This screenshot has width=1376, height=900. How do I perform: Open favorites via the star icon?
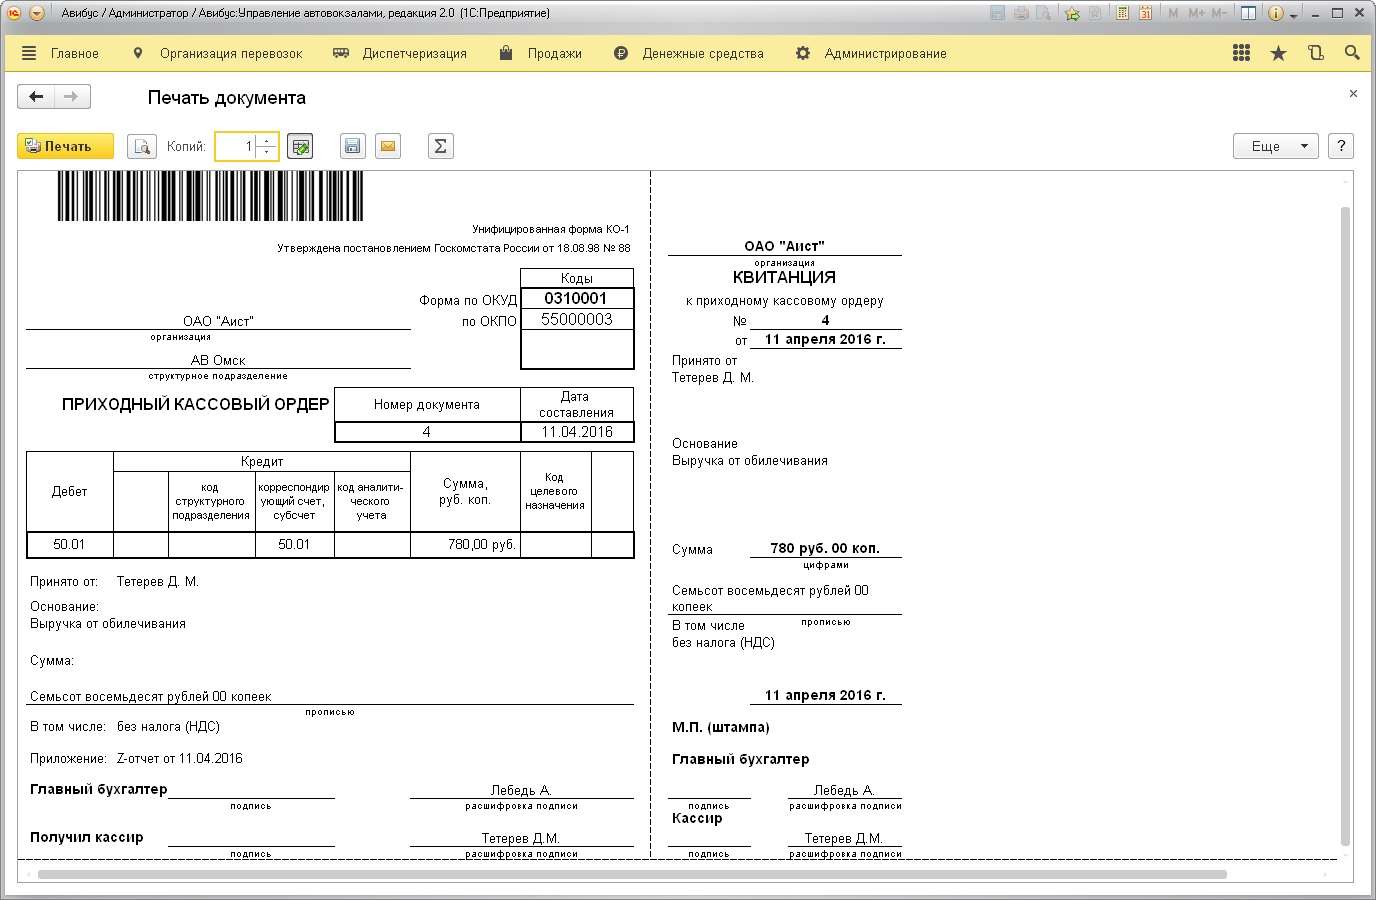[x=1278, y=54]
